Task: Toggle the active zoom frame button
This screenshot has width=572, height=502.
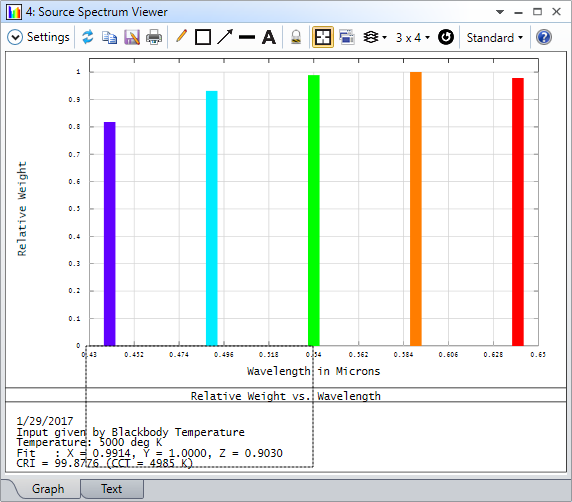Action: (x=323, y=37)
